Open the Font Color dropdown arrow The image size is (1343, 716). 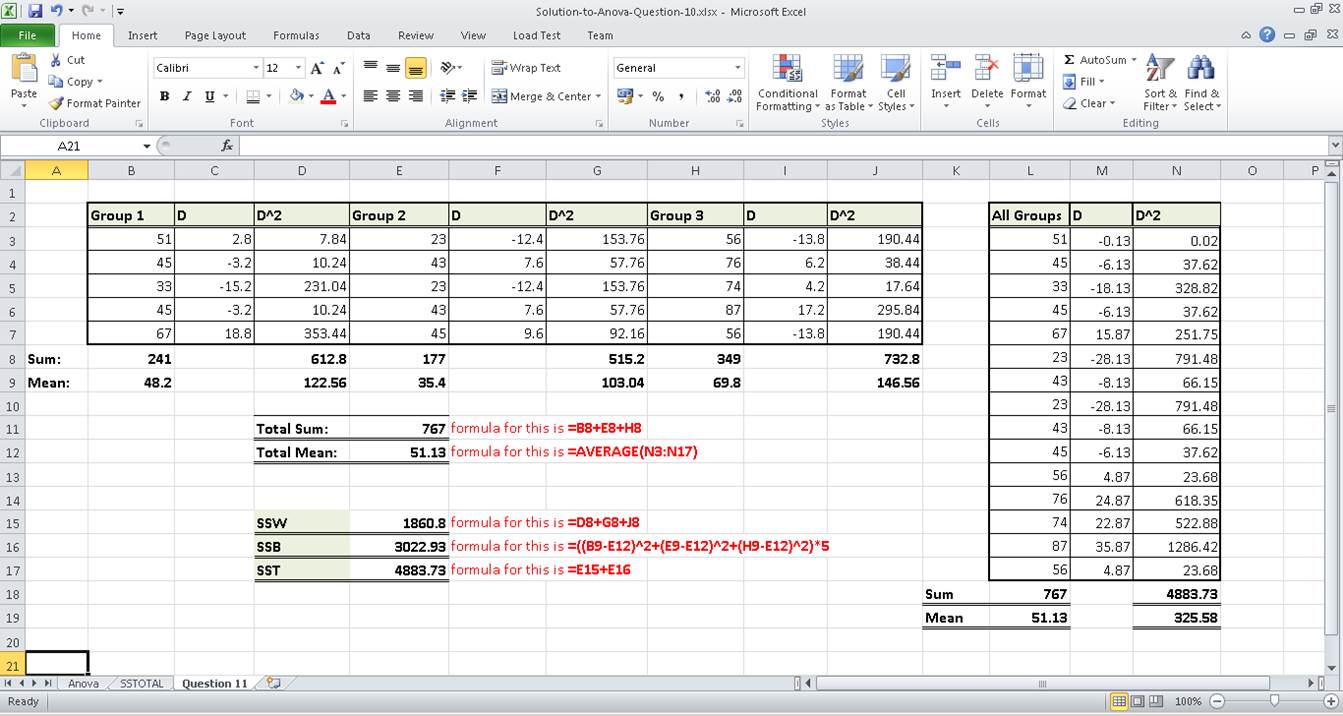pos(343,97)
